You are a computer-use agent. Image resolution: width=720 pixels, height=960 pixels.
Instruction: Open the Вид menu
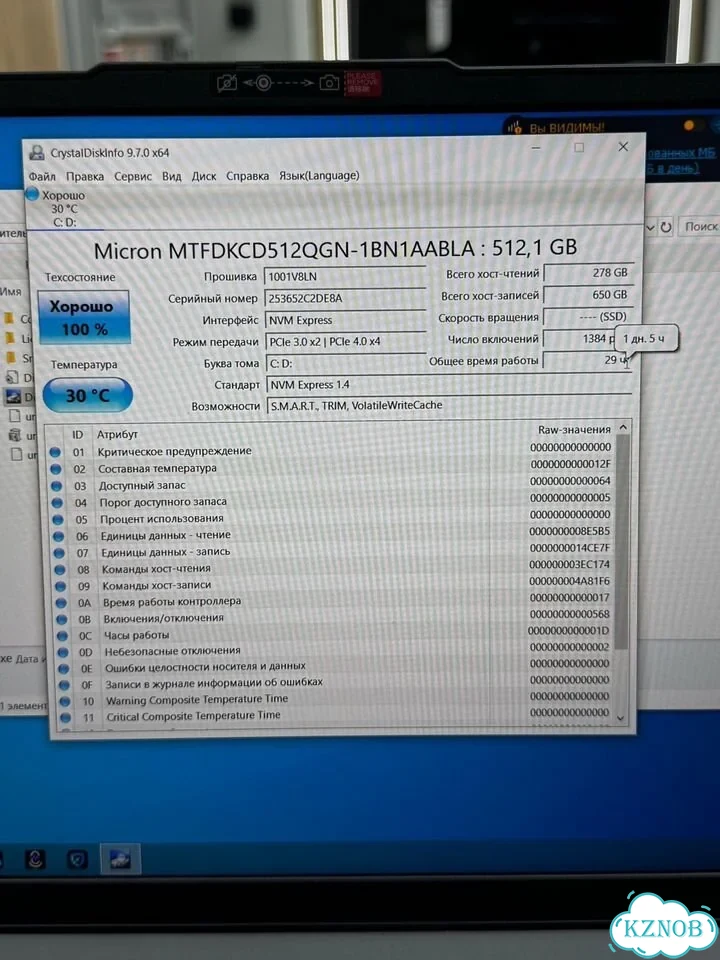171,176
